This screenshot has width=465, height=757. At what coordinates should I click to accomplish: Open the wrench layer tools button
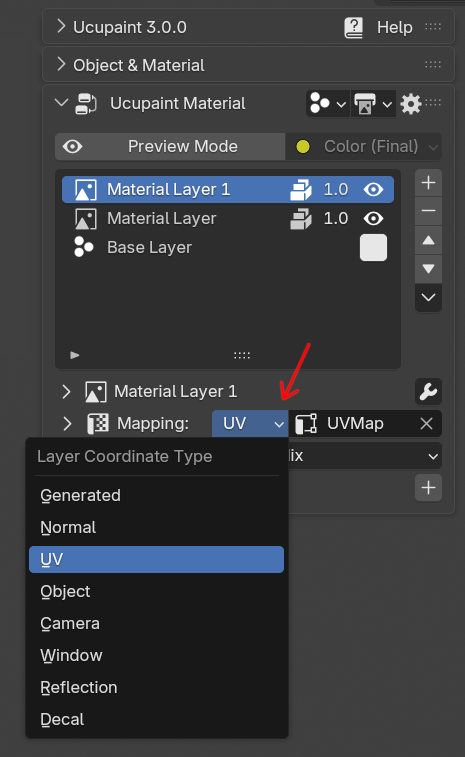pyautogui.click(x=428, y=392)
